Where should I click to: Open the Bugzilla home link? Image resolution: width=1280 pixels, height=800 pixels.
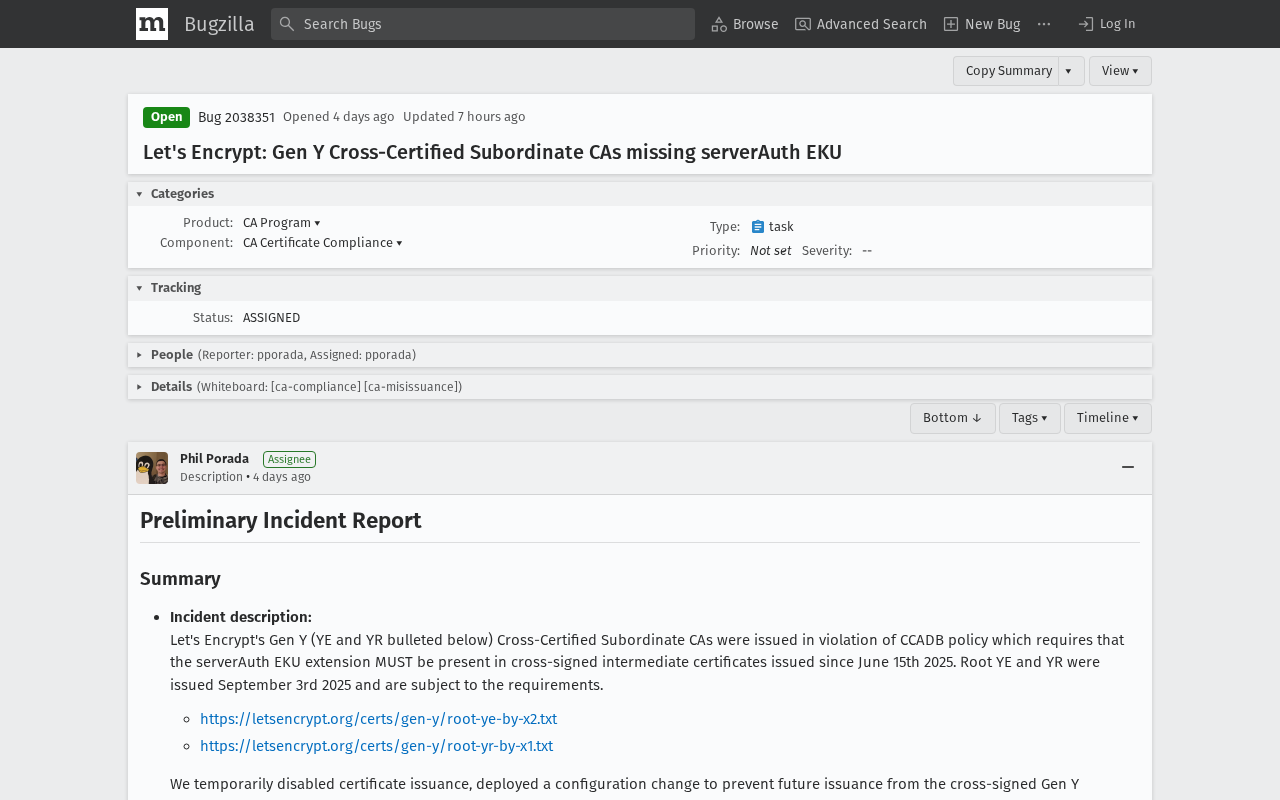219,24
